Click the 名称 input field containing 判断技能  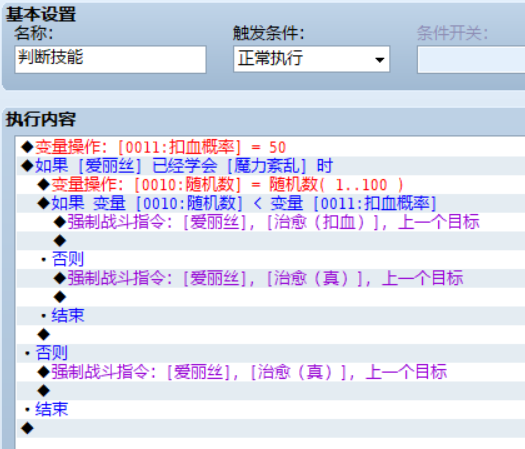[x=110, y=60]
